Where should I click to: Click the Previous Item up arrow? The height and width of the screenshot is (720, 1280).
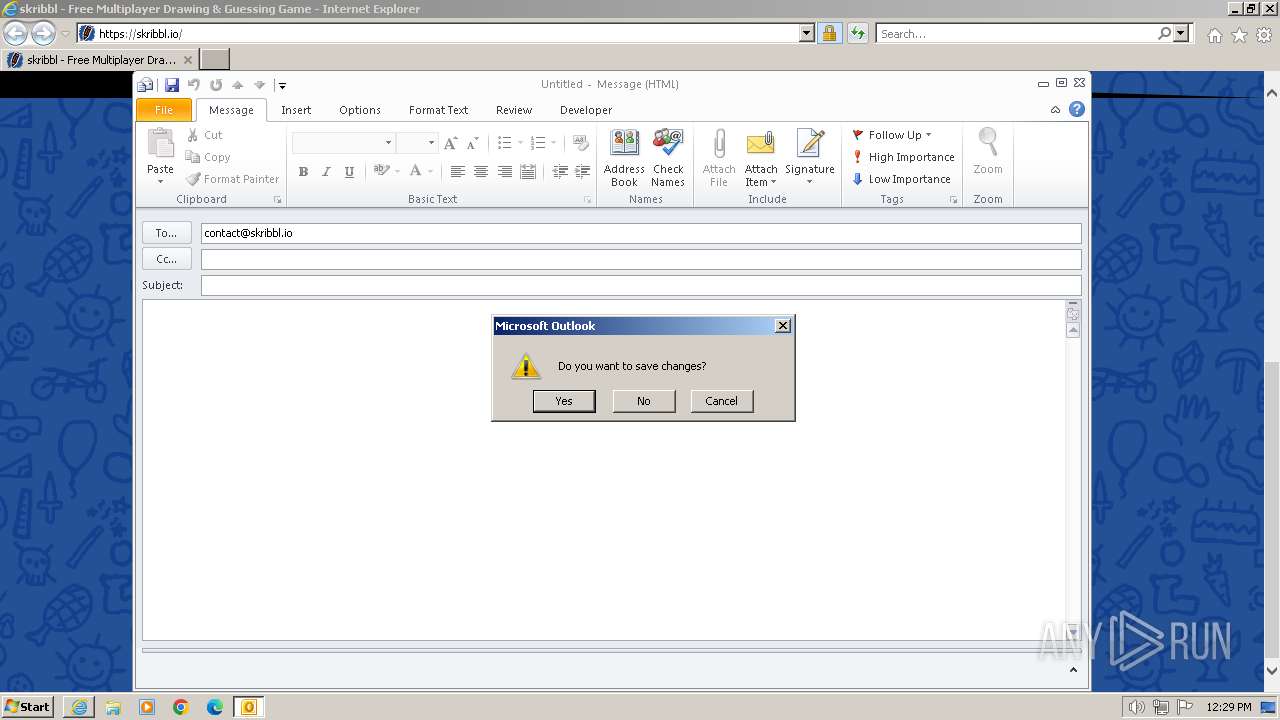click(238, 85)
